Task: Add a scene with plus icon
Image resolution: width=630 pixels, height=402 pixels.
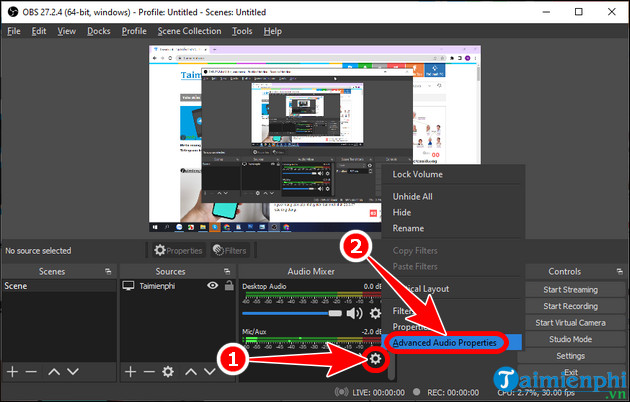Action: click(x=12, y=371)
